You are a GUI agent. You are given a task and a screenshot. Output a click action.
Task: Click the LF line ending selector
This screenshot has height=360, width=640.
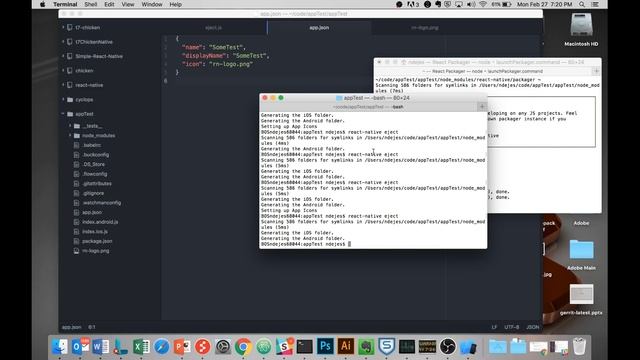(x=494, y=327)
